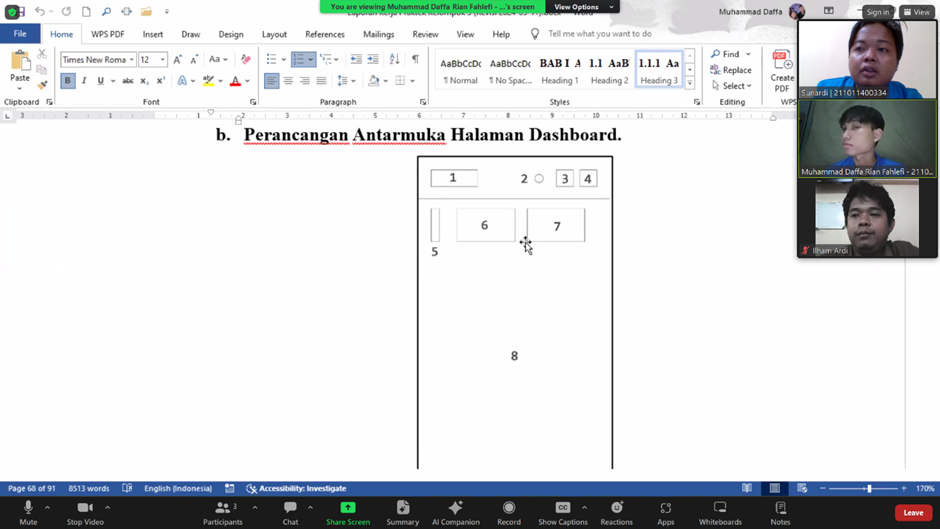
Task: Click the red font color swatch
Action: pos(235,80)
